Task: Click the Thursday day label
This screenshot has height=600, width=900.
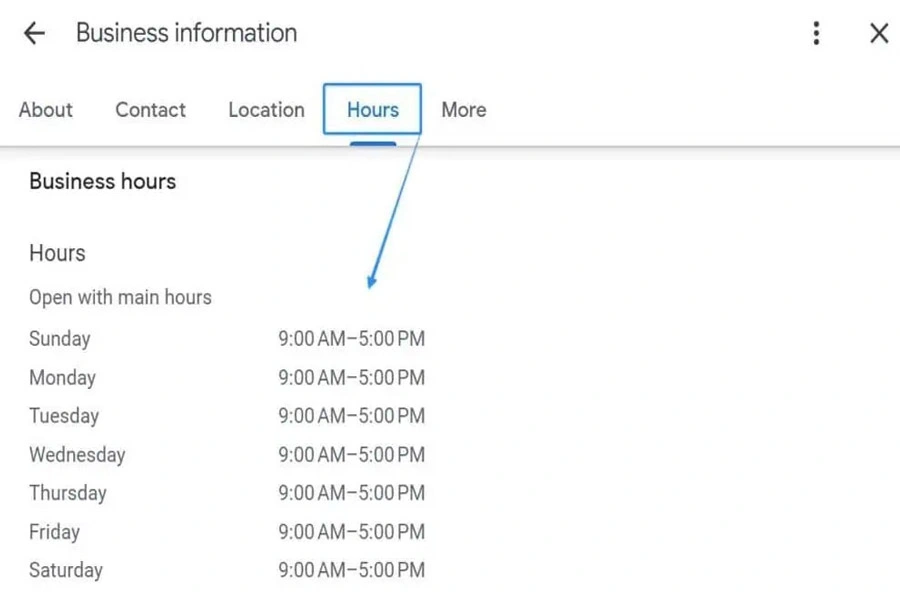Action: [67, 493]
